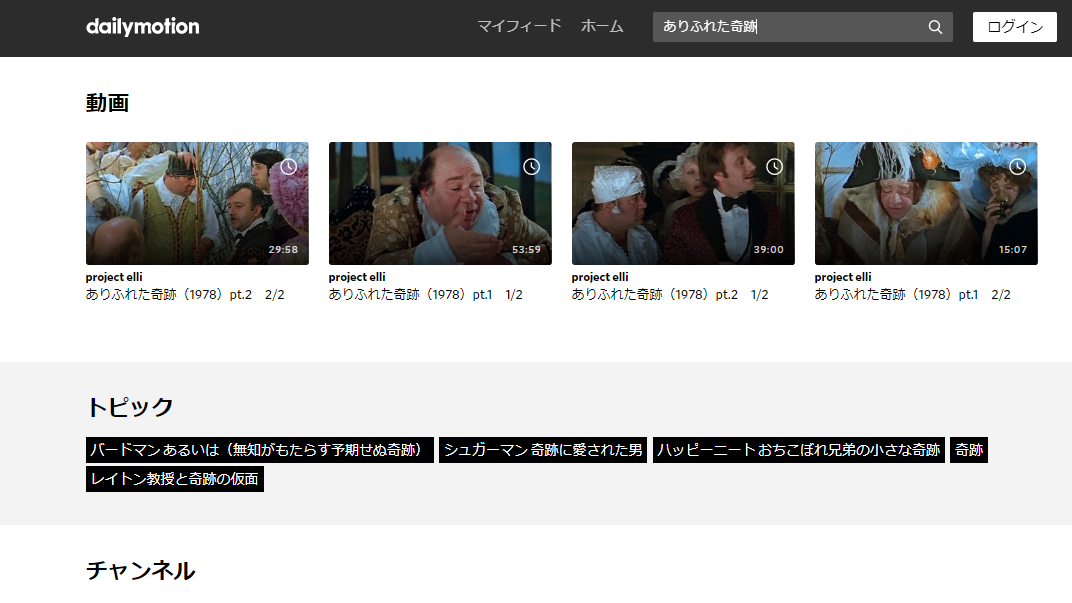This screenshot has width=1072, height=603.
Task: Click the ログイン button
Action: pos(1015,27)
